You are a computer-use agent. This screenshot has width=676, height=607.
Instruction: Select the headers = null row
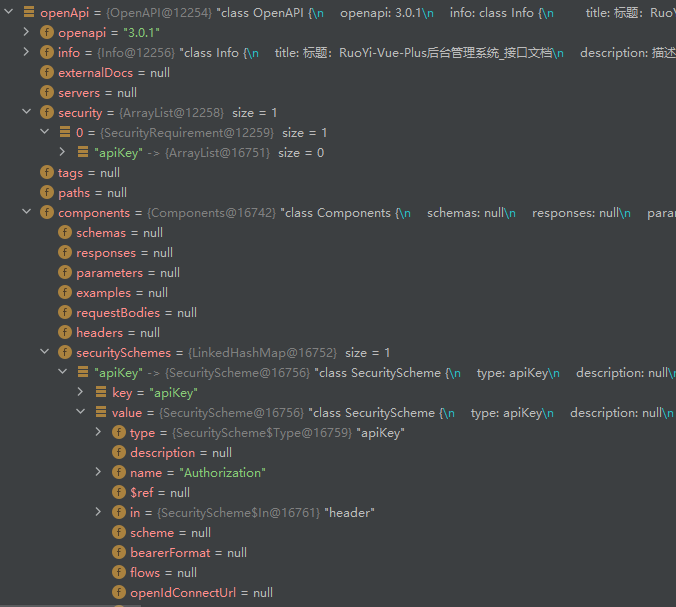(x=338, y=332)
